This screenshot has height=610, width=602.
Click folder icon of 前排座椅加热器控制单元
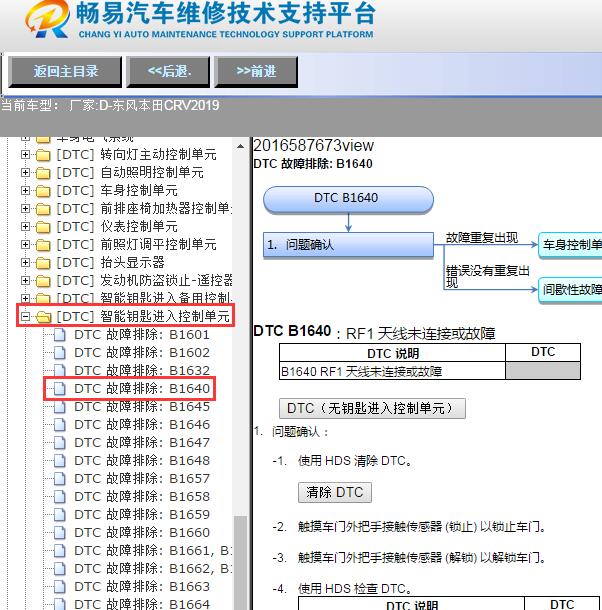pos(43,209)
